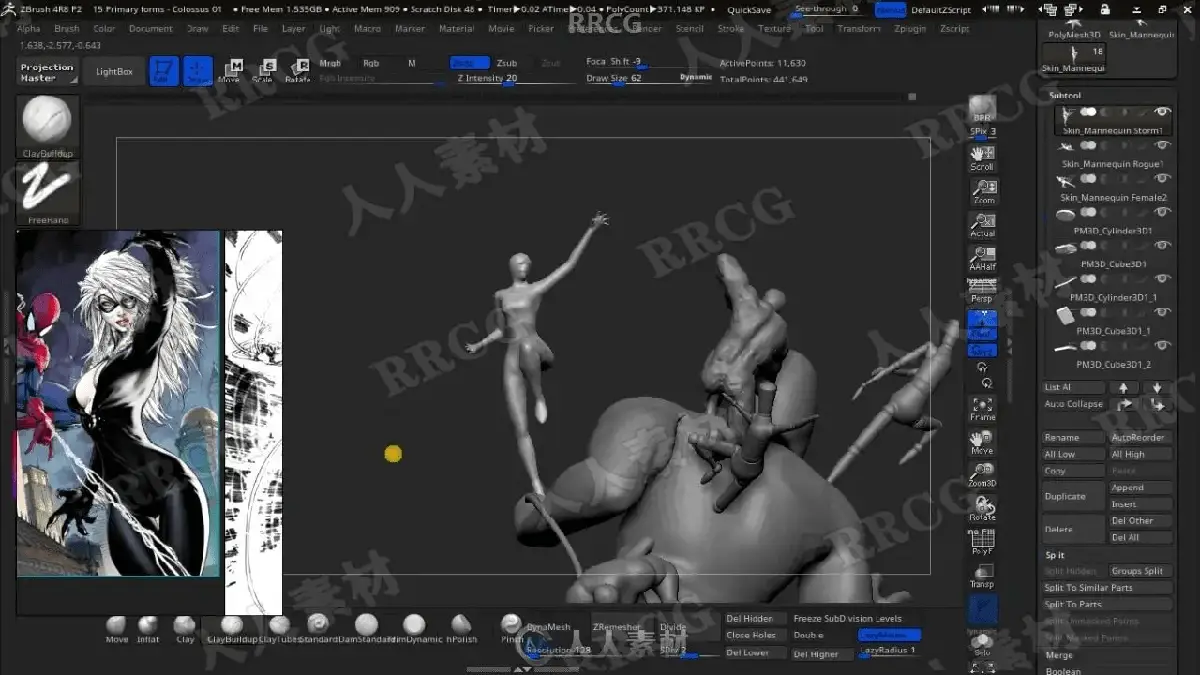Select the Zoom3D view tool
Screen dimensions: 1200x675
tap(982, 475)
